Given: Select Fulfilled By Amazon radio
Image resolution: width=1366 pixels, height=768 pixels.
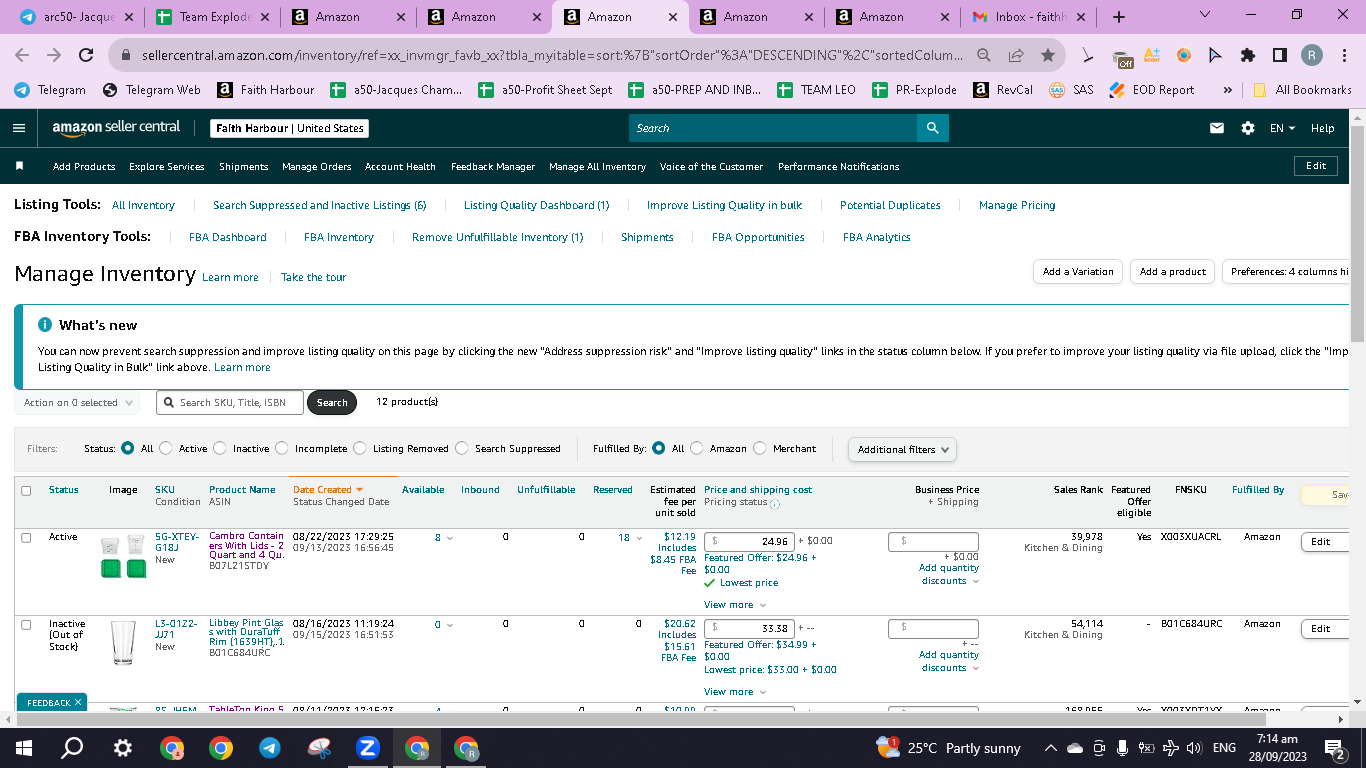Looking at the screenshot, I should tap(697, 449).
